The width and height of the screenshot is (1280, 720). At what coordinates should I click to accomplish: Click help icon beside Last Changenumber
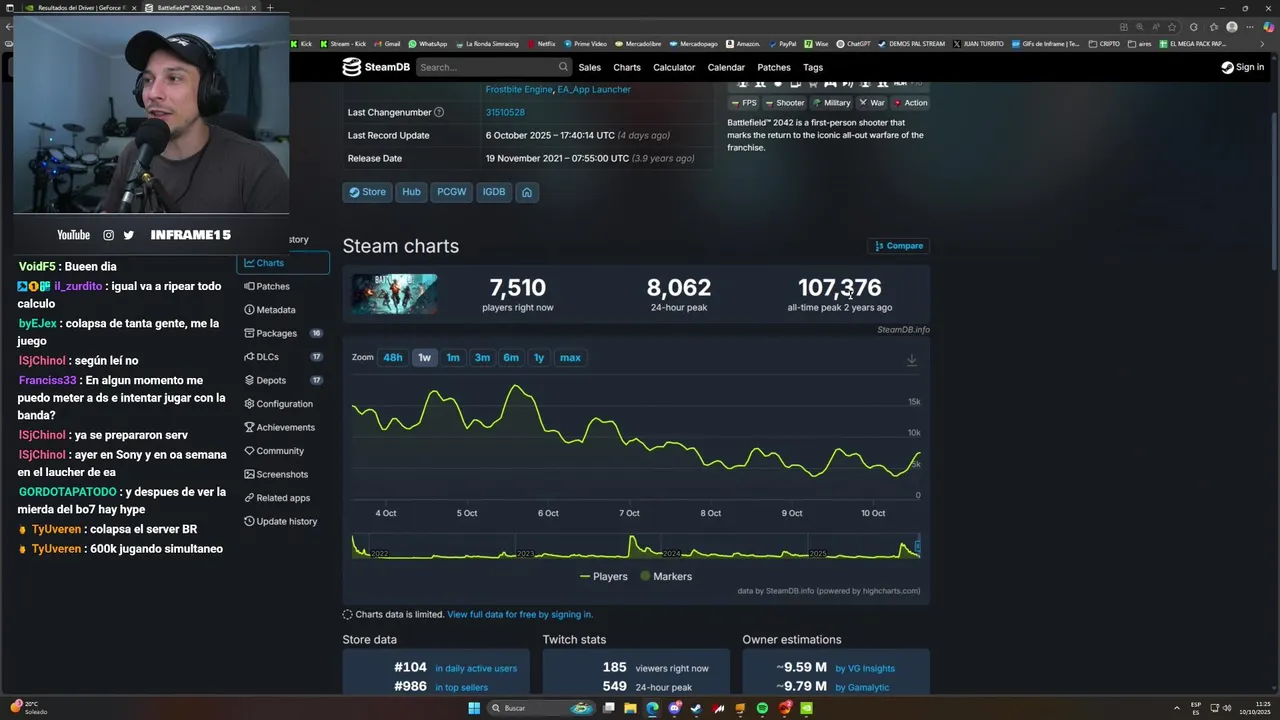coord(439,112)
